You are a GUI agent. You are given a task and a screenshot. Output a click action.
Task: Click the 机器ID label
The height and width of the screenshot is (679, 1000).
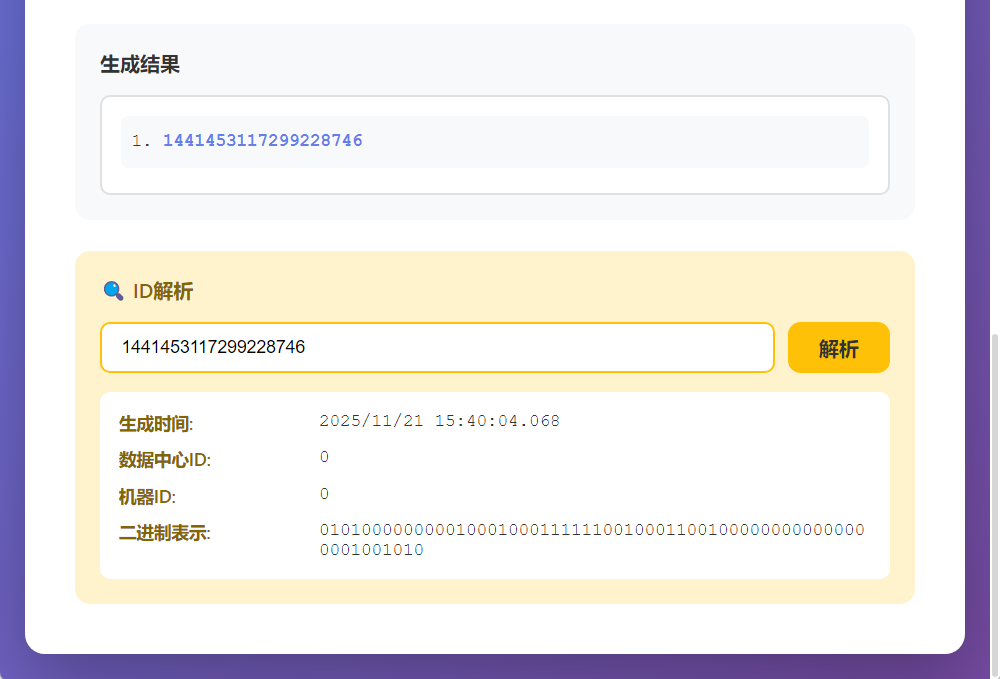147,497
